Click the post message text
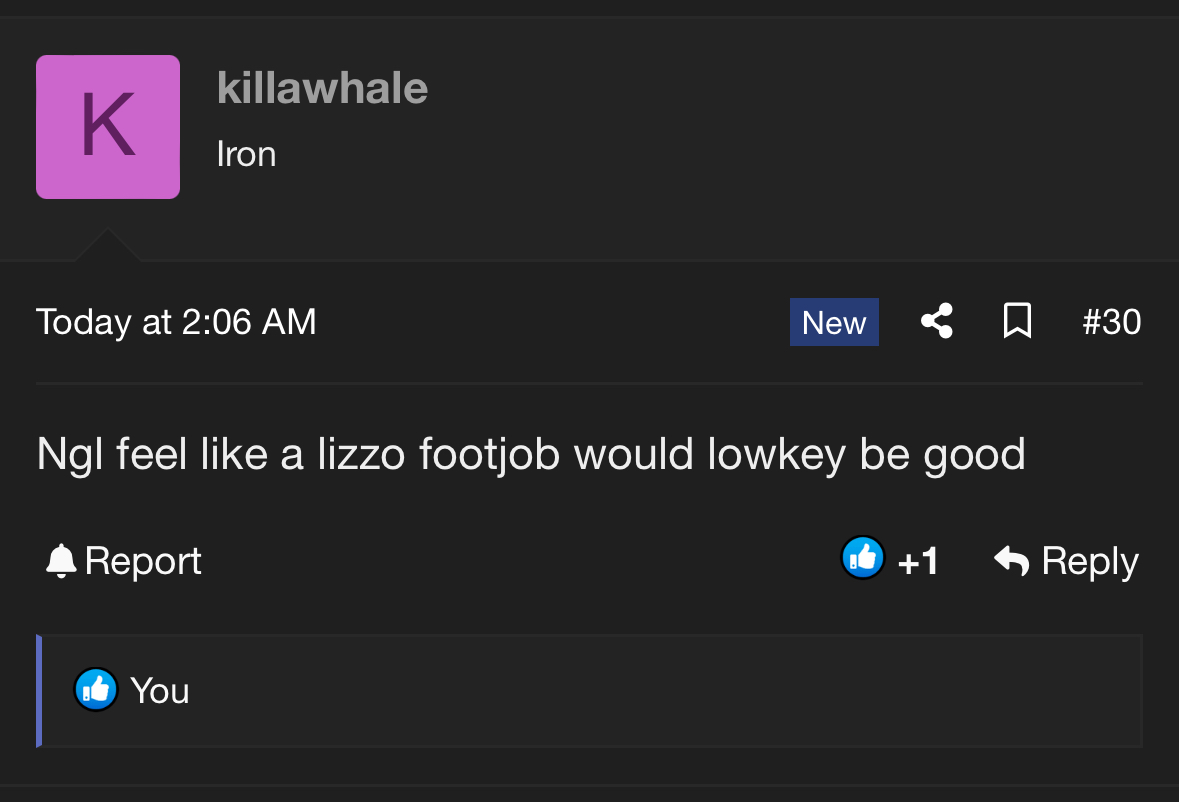The height and width of the screenshot is (802, 1179). tap(531, 455)
